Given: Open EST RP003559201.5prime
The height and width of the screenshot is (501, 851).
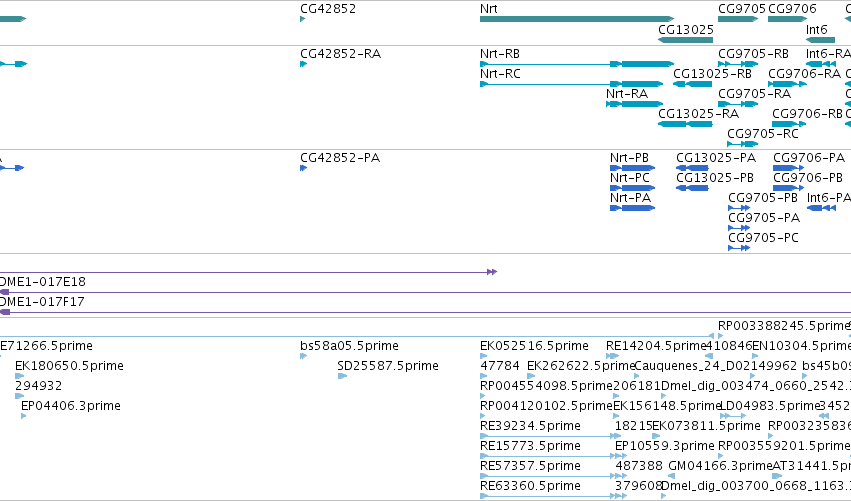Looking at the screenshot, I should click(x=784, y=447).
